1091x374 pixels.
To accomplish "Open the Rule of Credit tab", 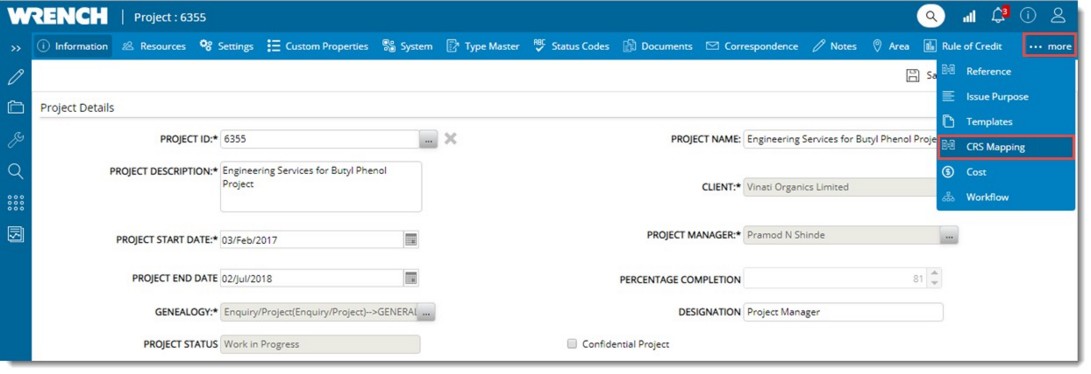I will tap(963, 47).
